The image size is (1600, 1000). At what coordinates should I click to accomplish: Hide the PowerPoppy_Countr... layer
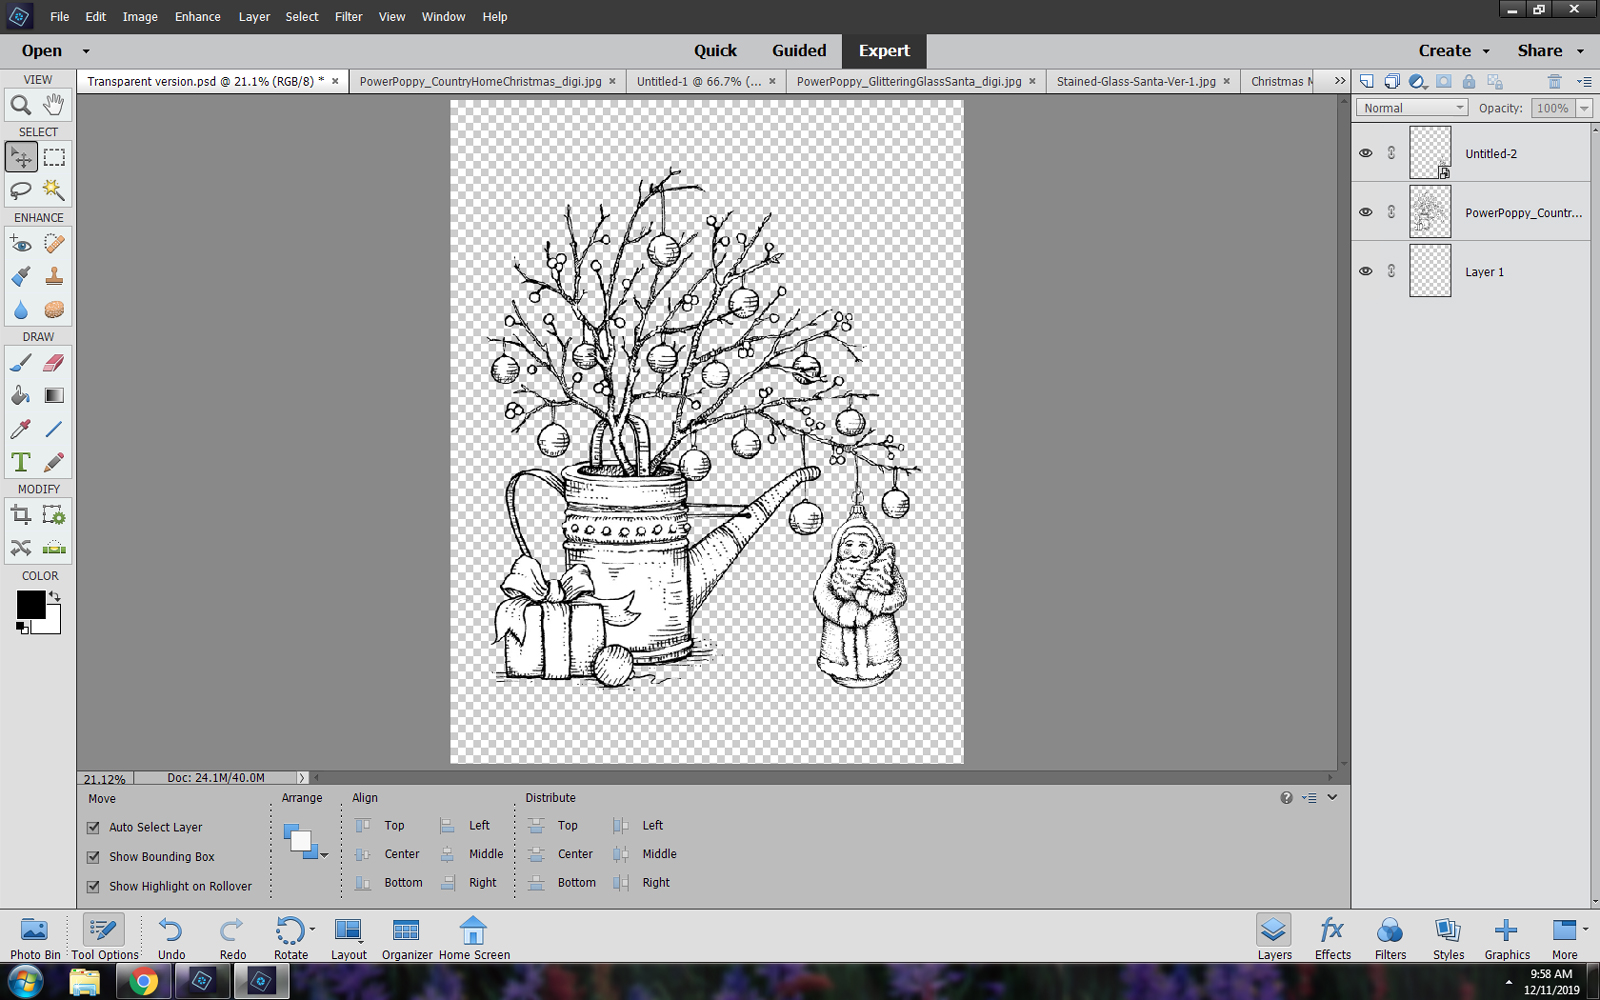[x=1366, y=212]
